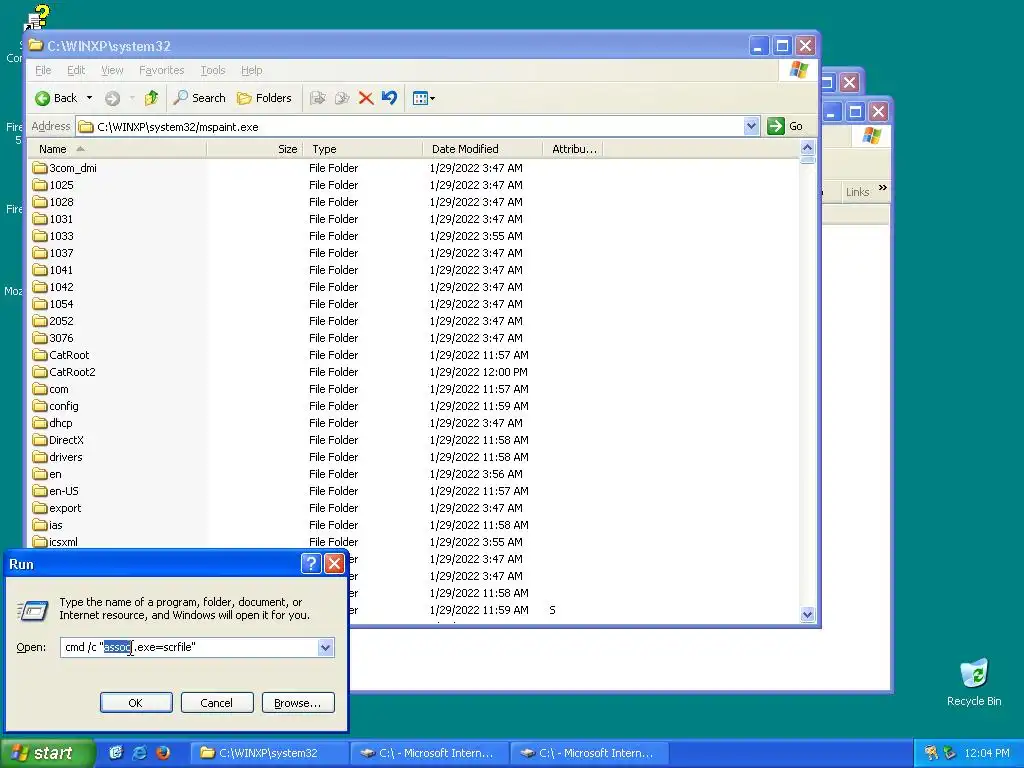
Task: Launch Internet Explorer from Quick Launch
Action: tap(140, 753)
